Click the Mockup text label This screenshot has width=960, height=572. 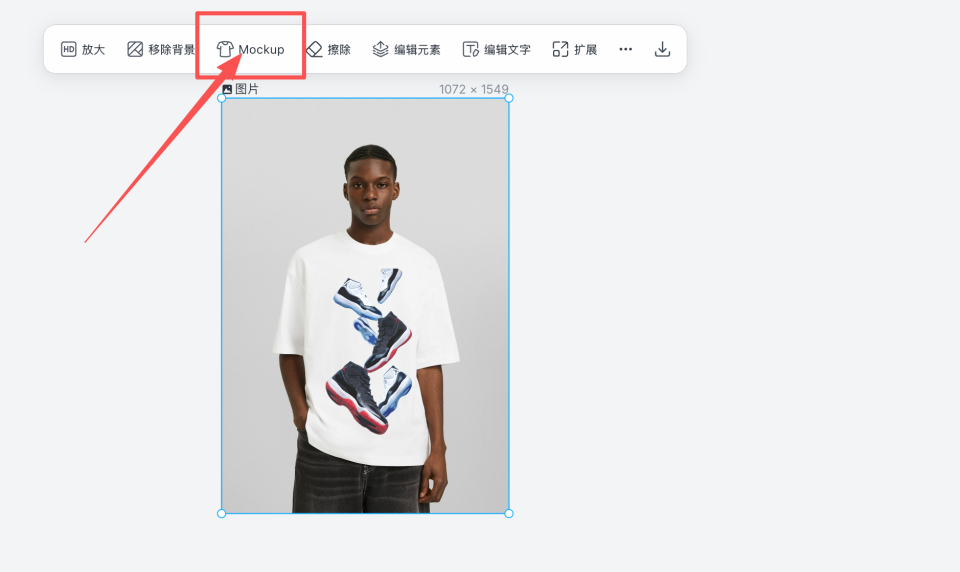coord(261,50)
